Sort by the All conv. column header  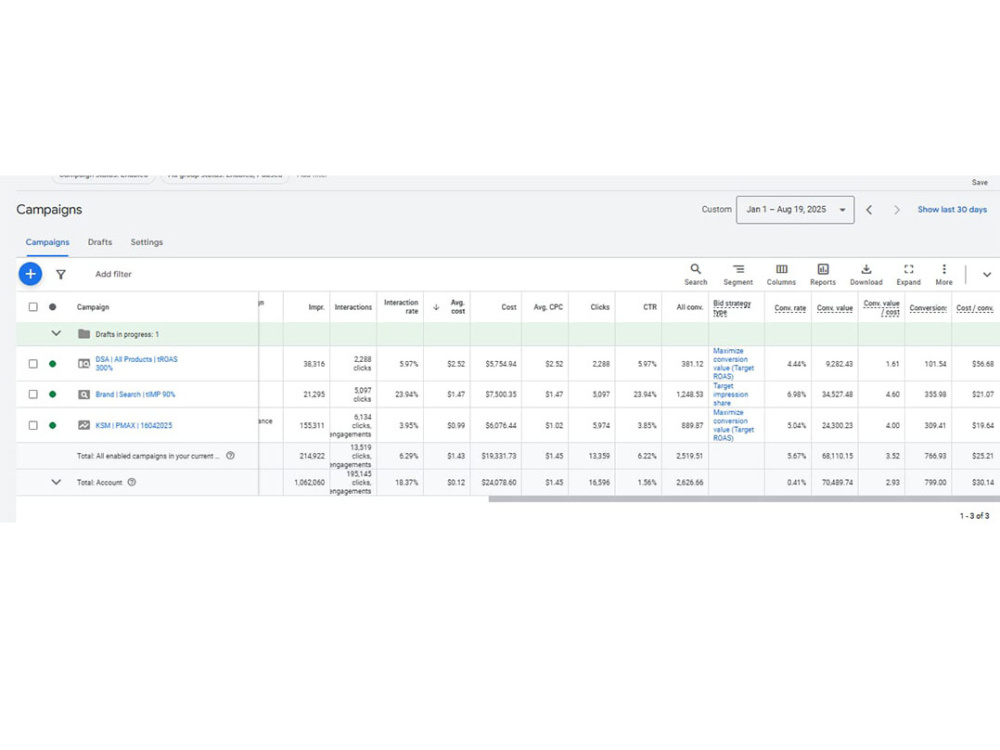(x=689, y=307)
